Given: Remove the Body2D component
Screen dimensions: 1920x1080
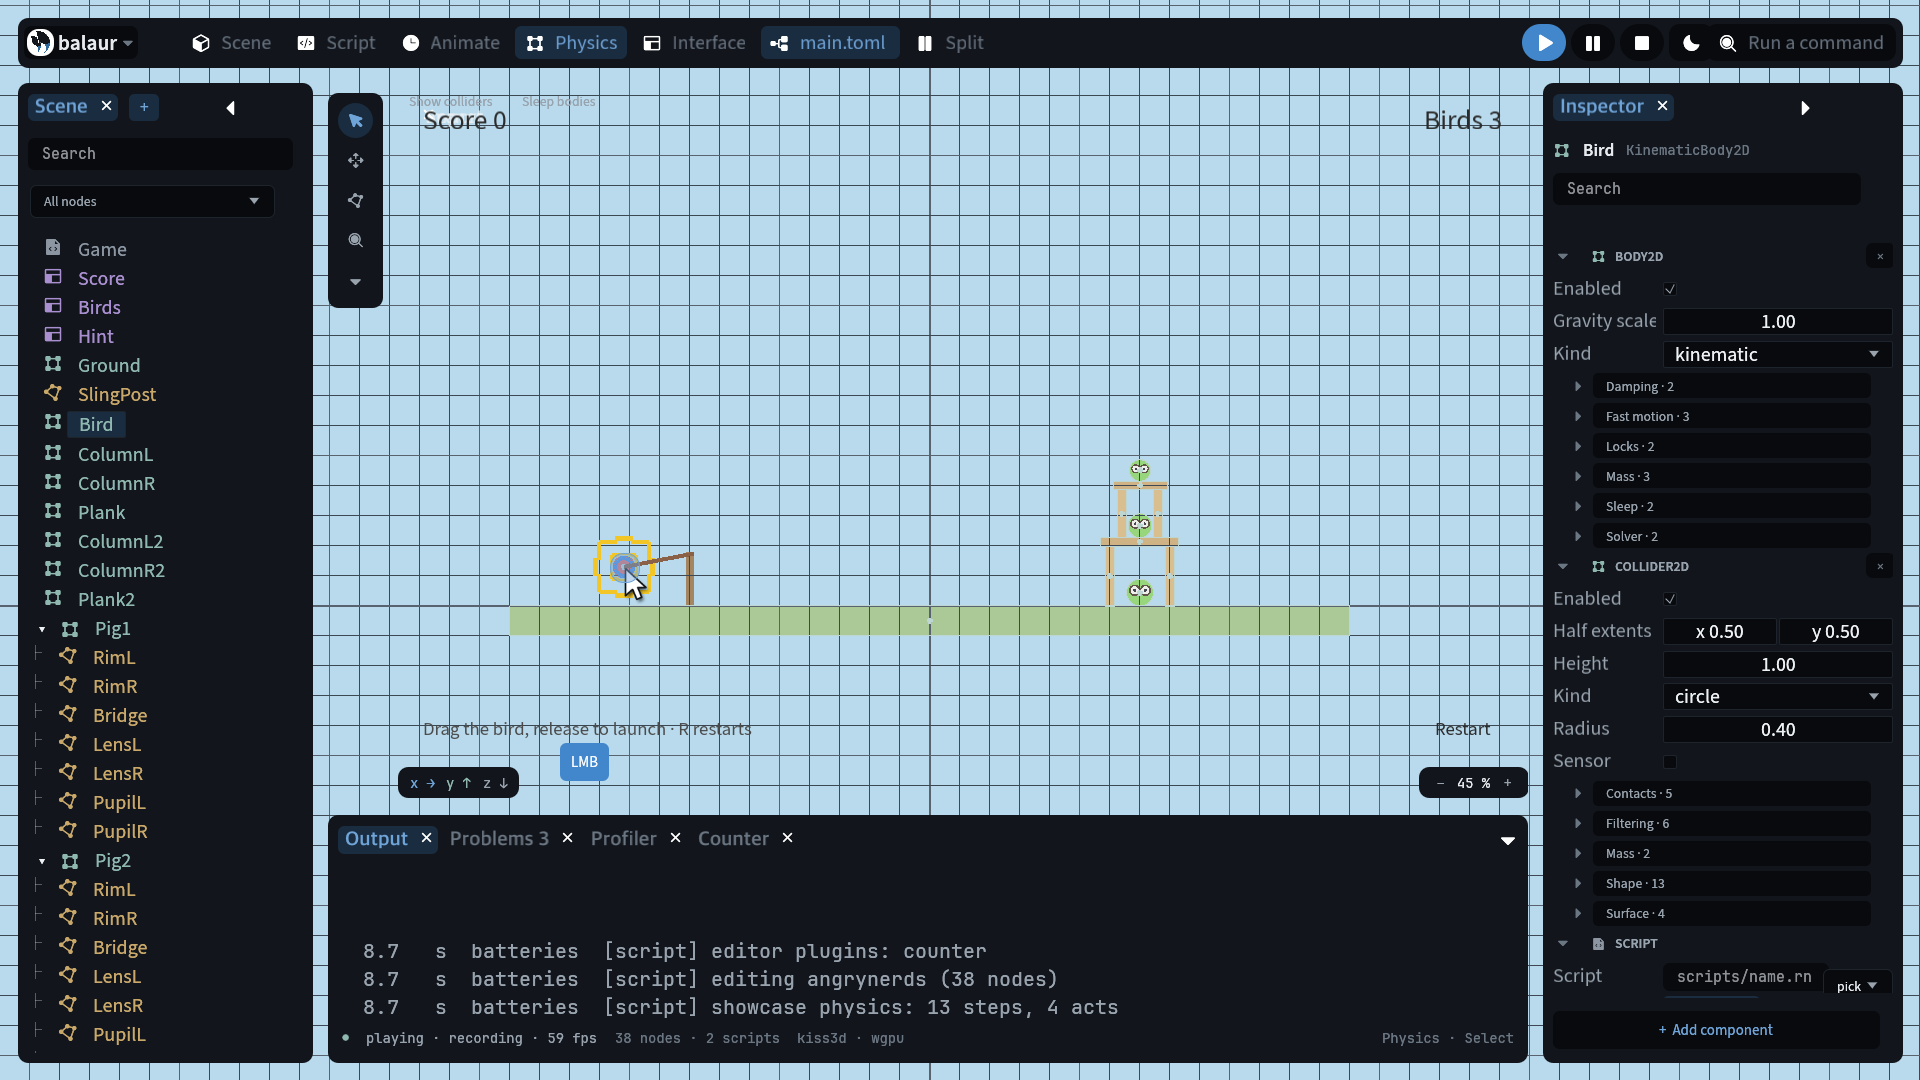Looking at the screenshot, I should tap(1880, 257).
